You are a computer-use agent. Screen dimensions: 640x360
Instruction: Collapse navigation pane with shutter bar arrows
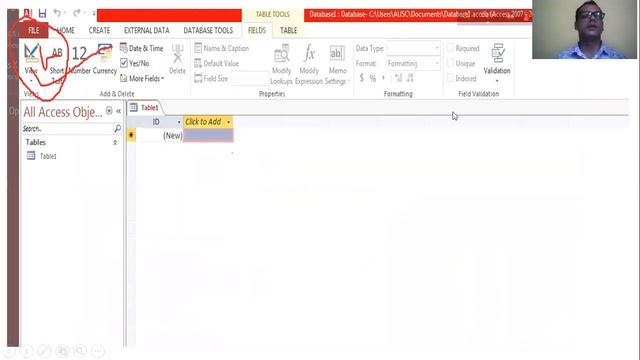pyautogui.click(x=119, y=111)
